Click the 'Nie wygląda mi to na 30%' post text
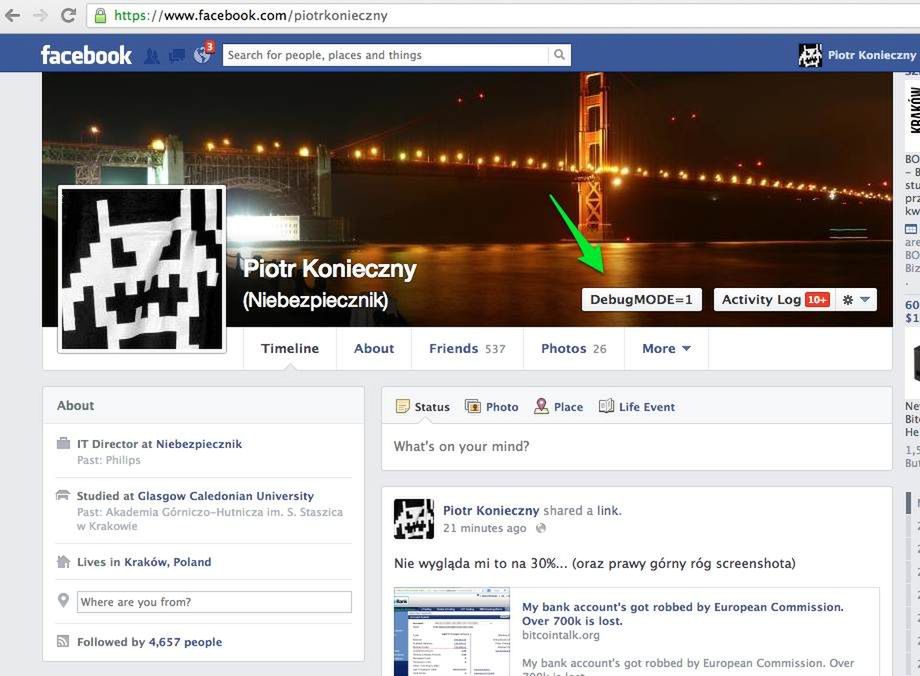Image resolution: width=920 pixels, height=676 pixels. [594, 563]
